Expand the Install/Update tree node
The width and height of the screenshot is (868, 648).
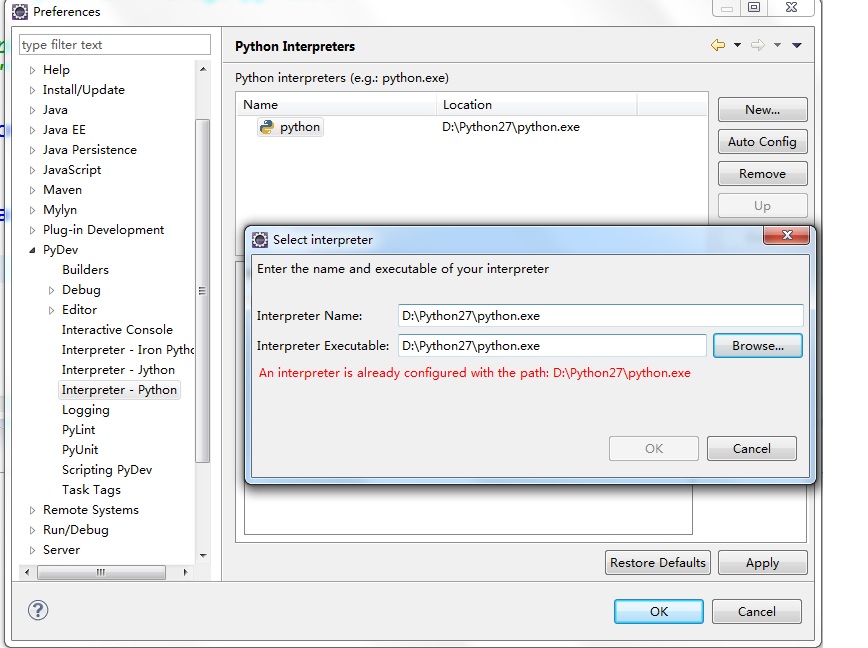coord(33,90)
